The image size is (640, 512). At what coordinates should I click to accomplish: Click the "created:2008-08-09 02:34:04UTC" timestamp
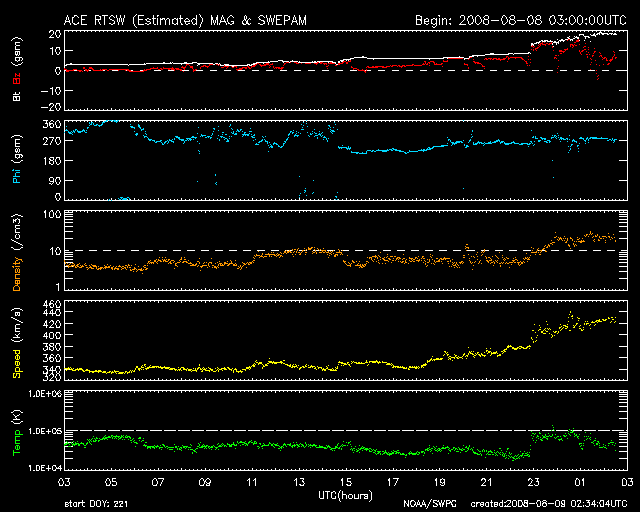pos(549,504)
